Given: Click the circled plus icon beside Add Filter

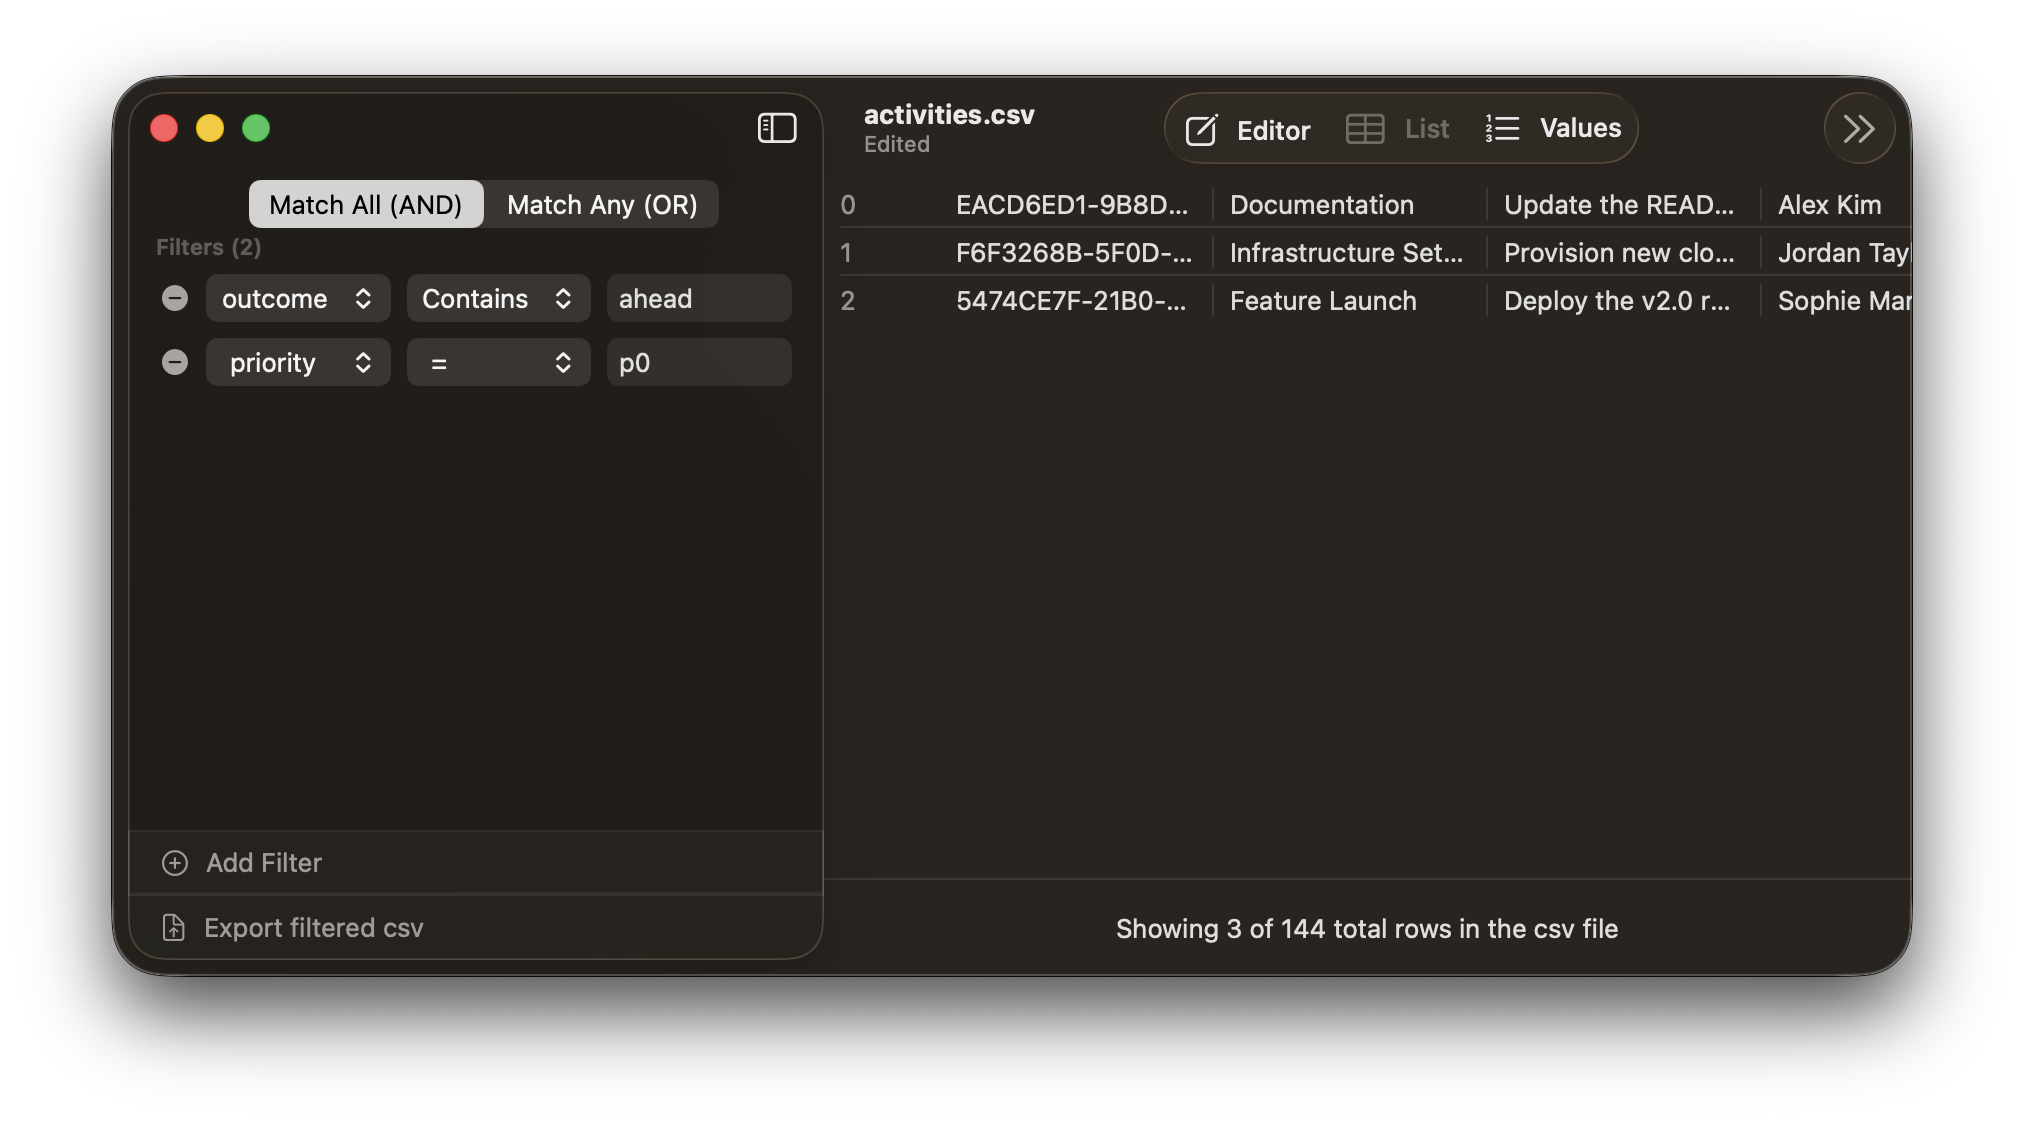Looking at the screenshot, I should pyautogui.click(x=175, y=863).
